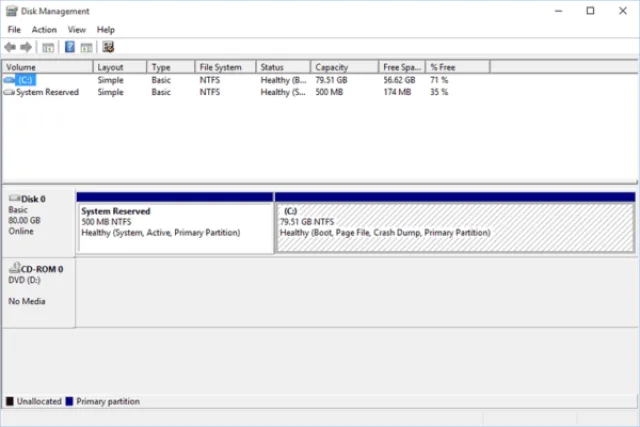Sort by the Volume column header
640x427 pixels.
48,67
